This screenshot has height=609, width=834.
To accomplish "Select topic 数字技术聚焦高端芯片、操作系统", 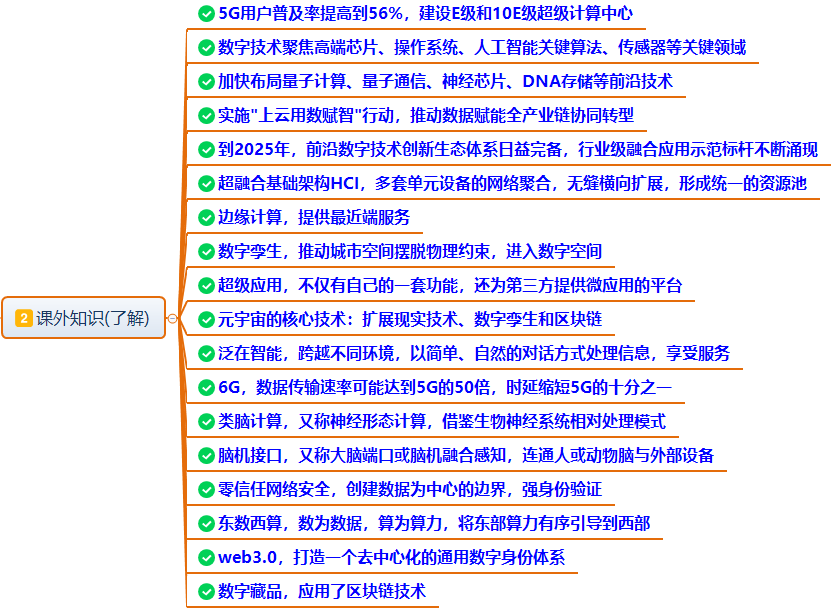I will coord(482,47).
